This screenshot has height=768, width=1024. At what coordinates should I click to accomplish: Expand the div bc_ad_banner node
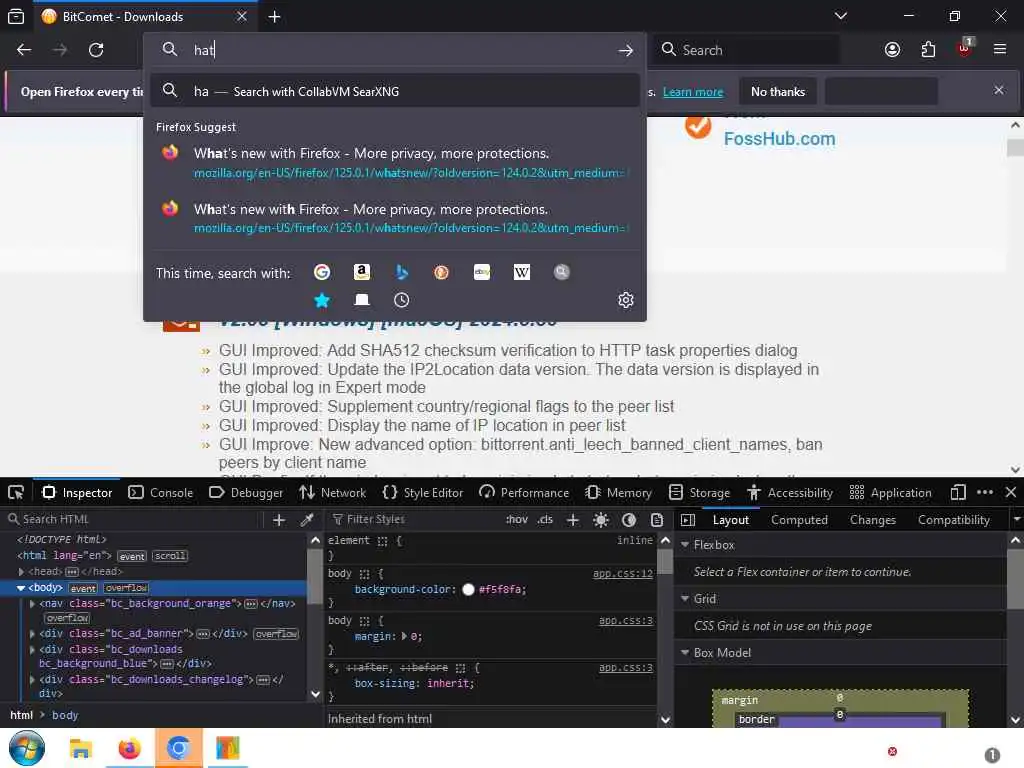pyautogui.click(x=32, y=633)
